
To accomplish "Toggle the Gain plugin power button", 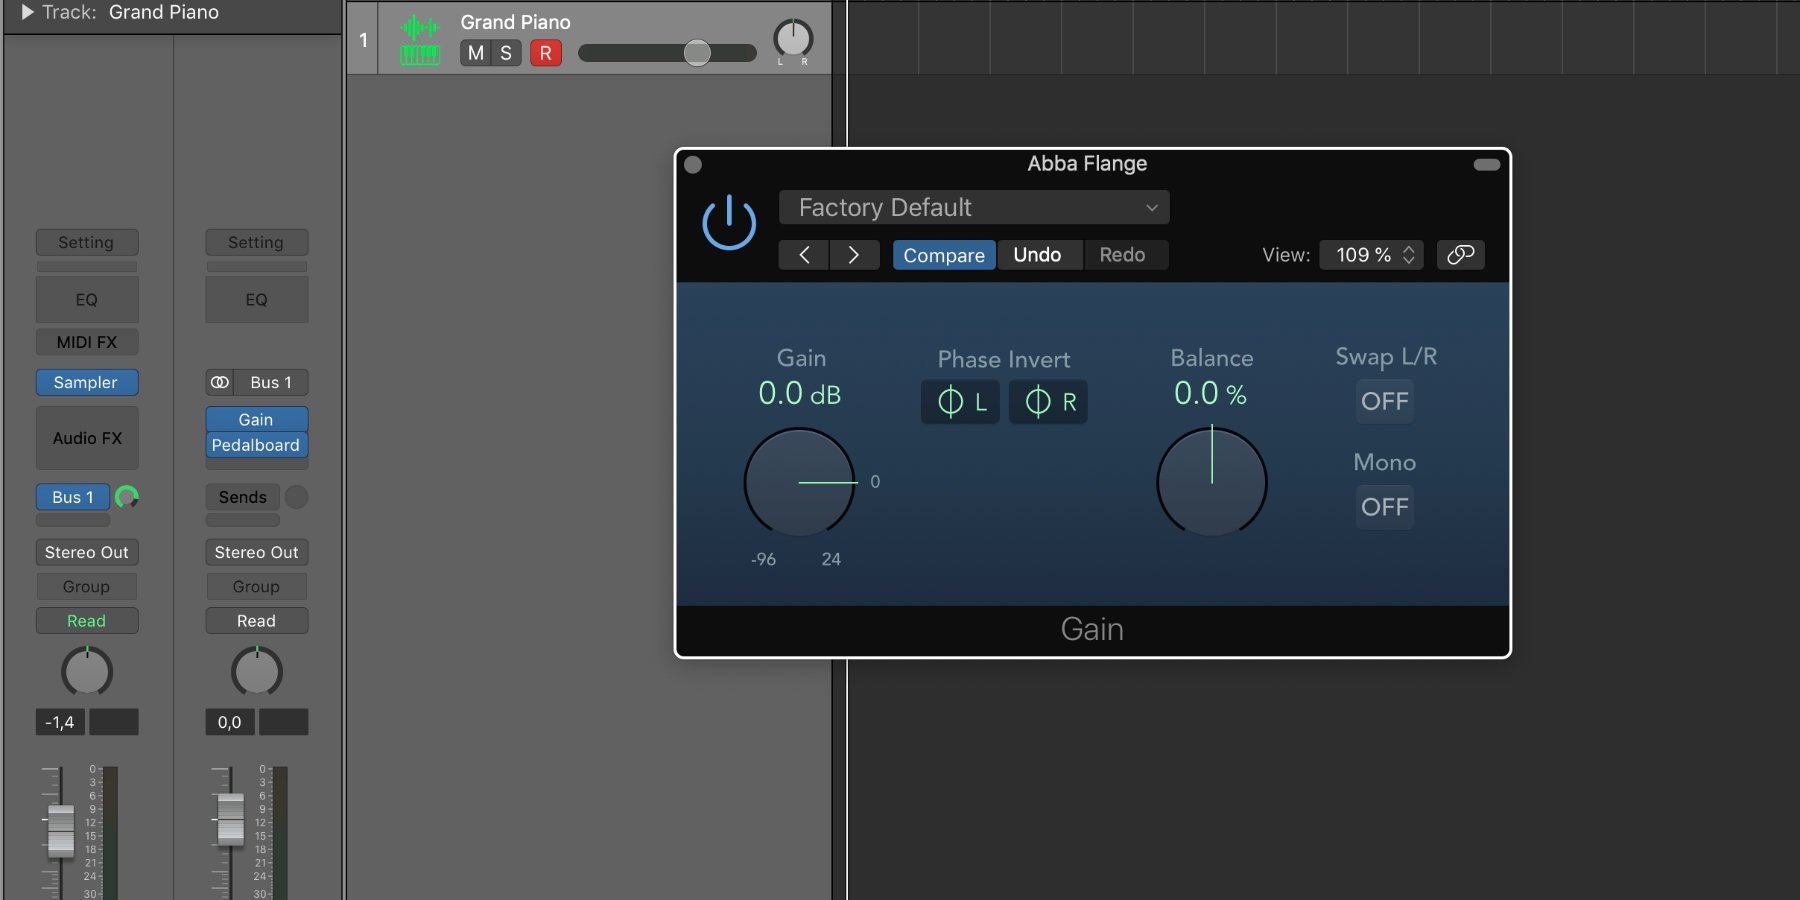I will coord(729,222).
